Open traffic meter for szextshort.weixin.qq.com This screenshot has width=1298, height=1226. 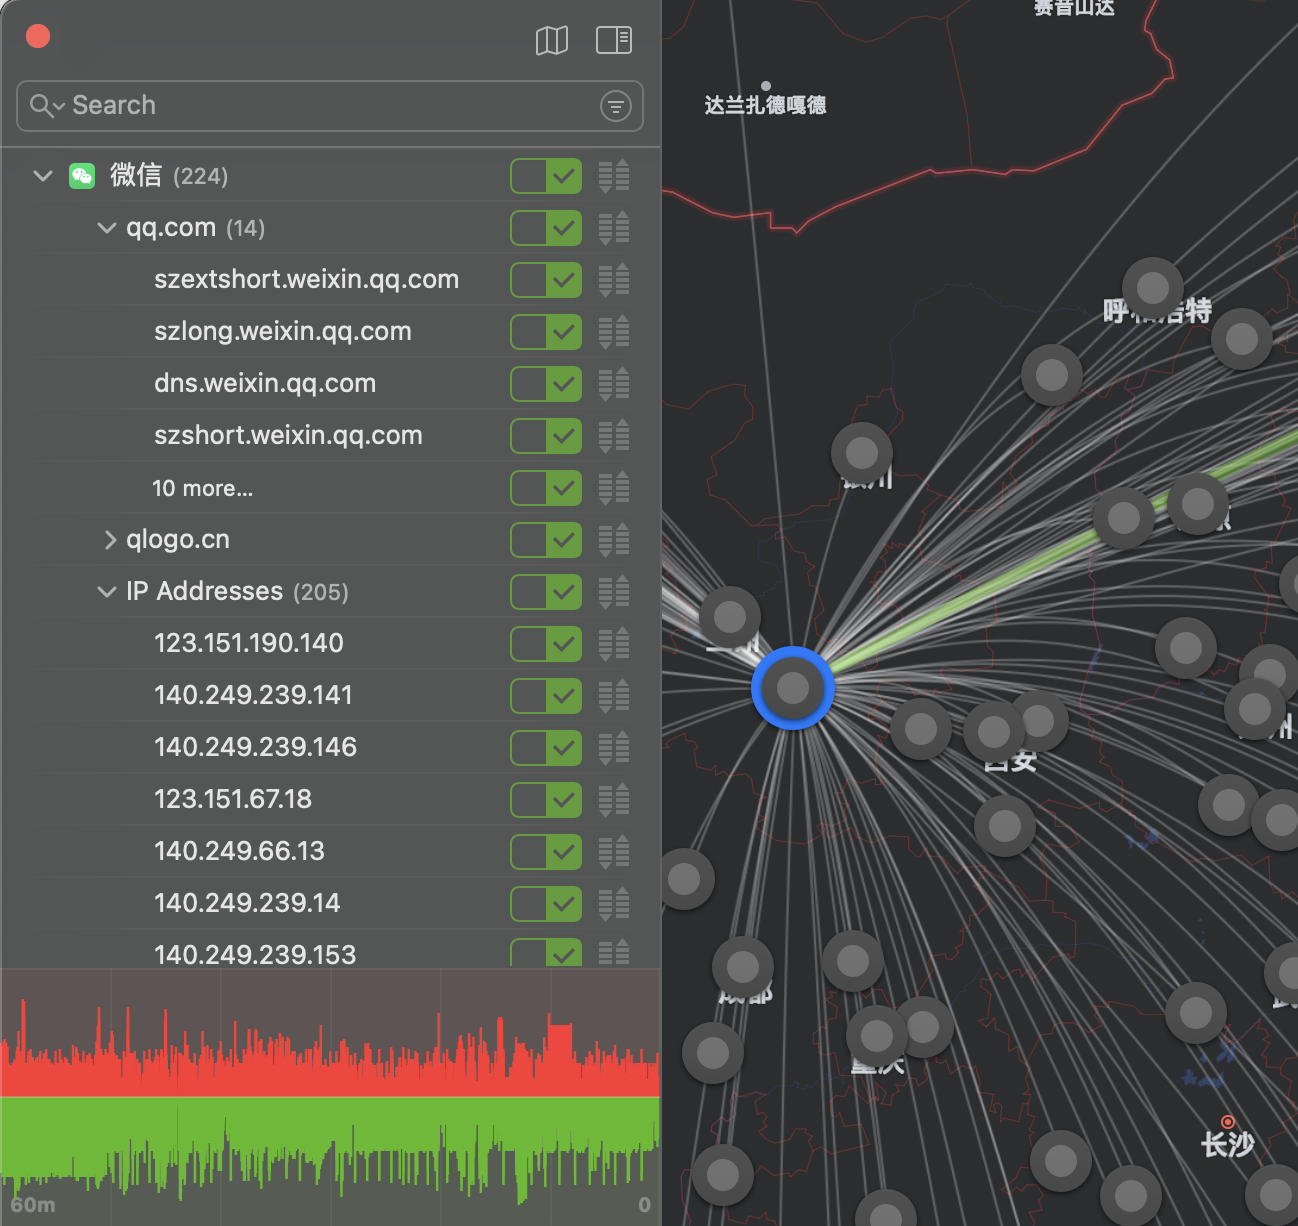(614, 280)
